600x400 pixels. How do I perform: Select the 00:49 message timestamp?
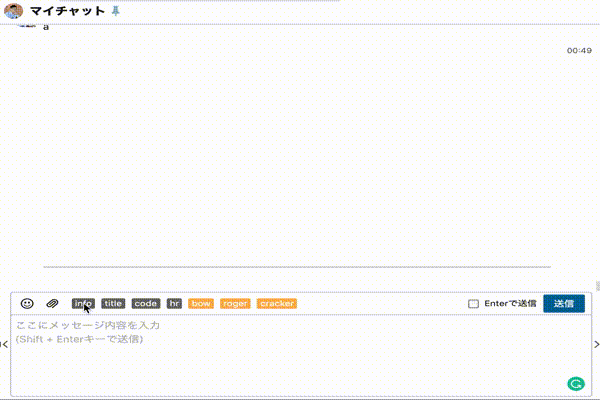click(x=579, y=51)
